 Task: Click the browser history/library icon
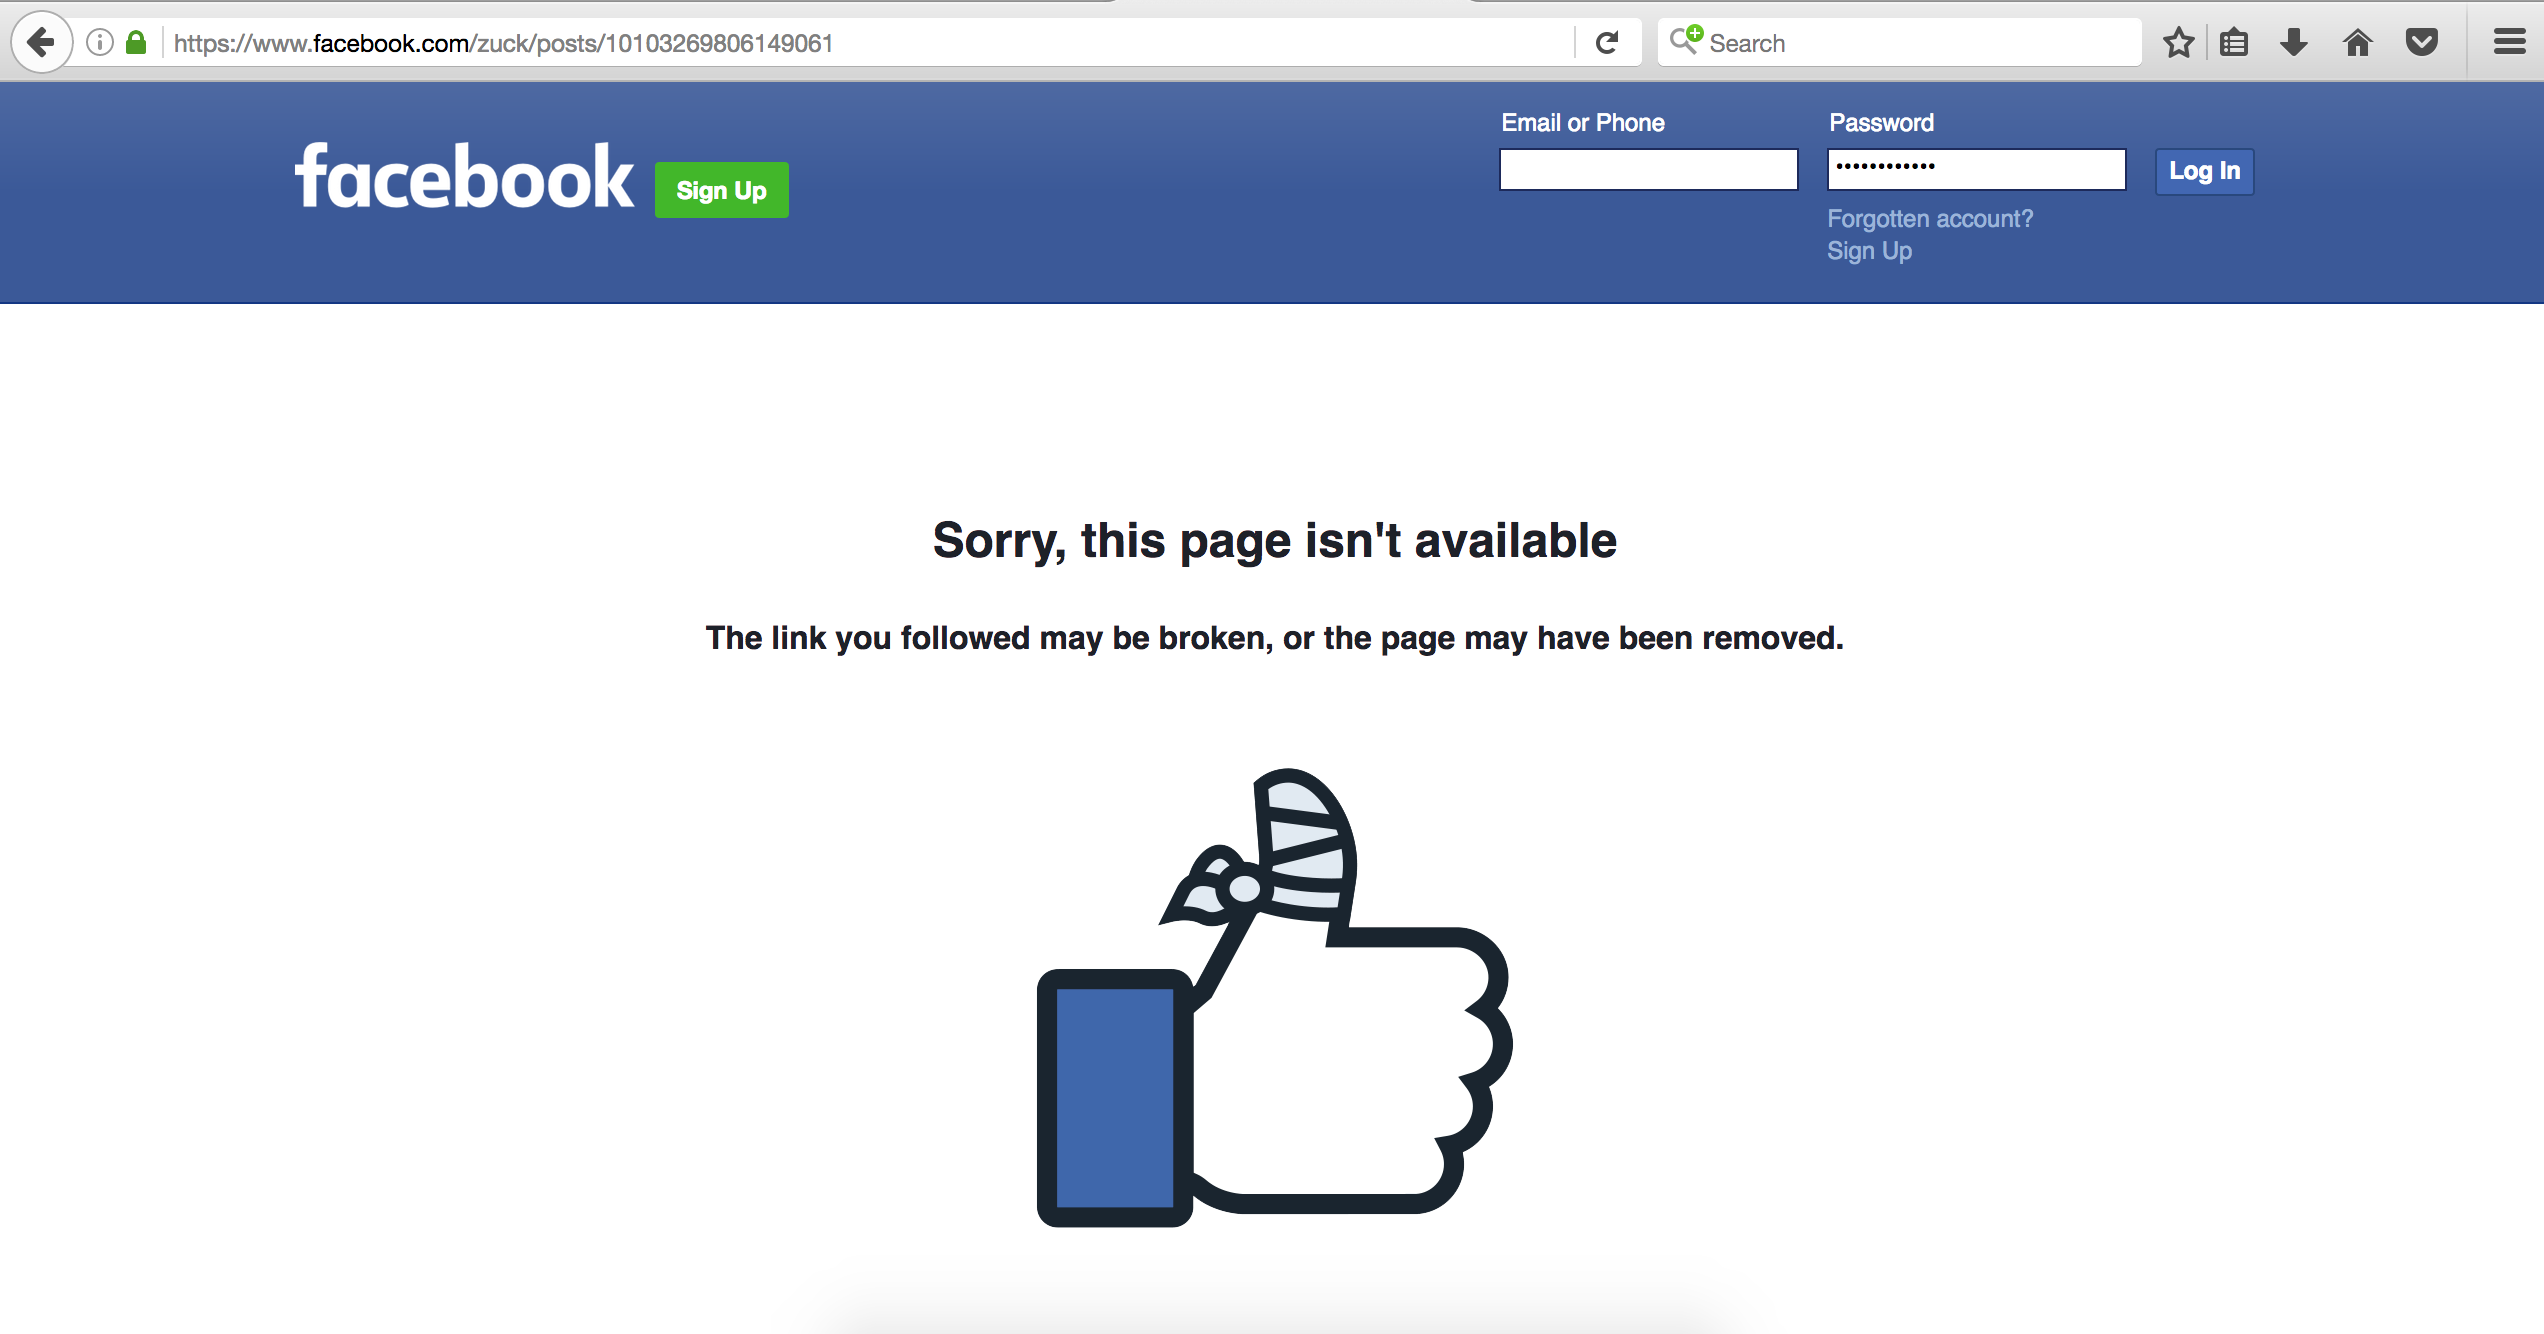[2233, 44]
